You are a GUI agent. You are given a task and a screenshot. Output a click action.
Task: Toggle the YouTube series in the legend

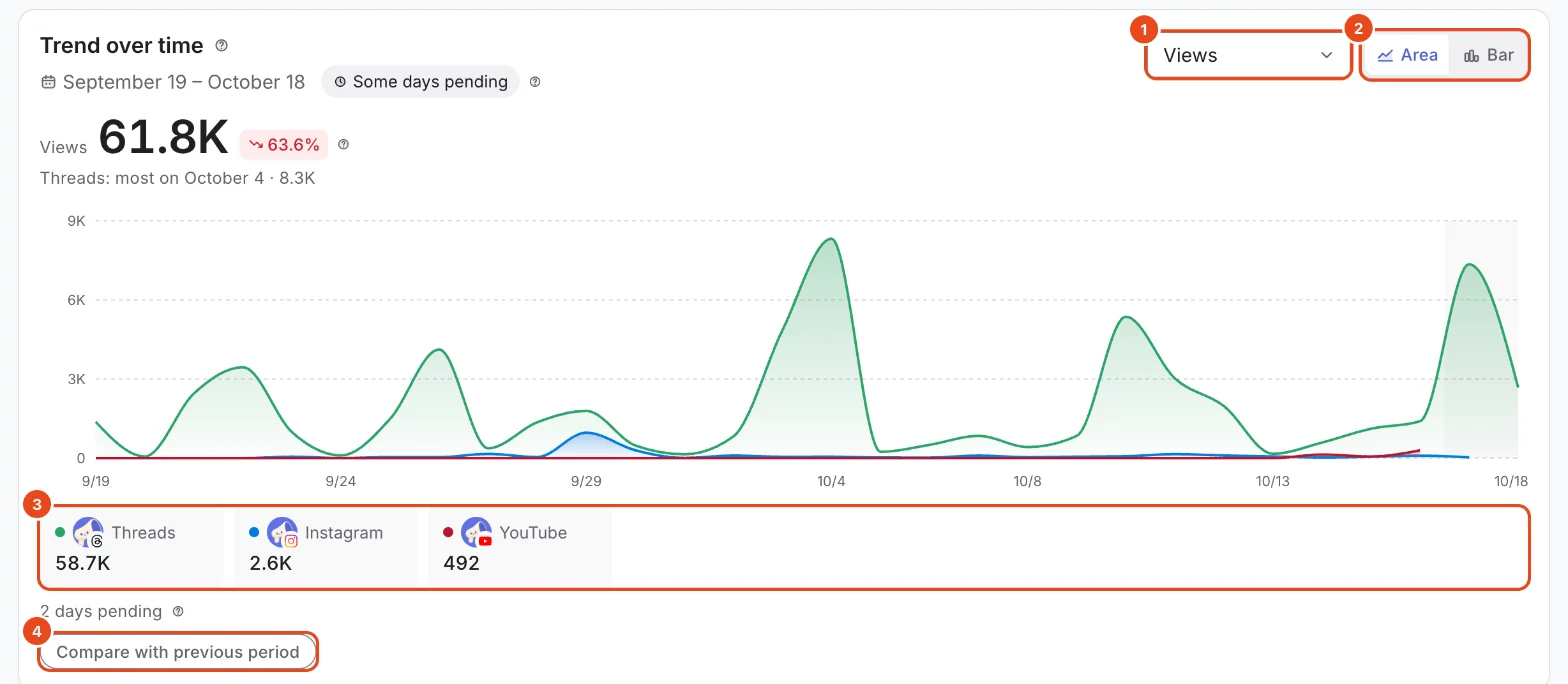[x=519, y=546]
